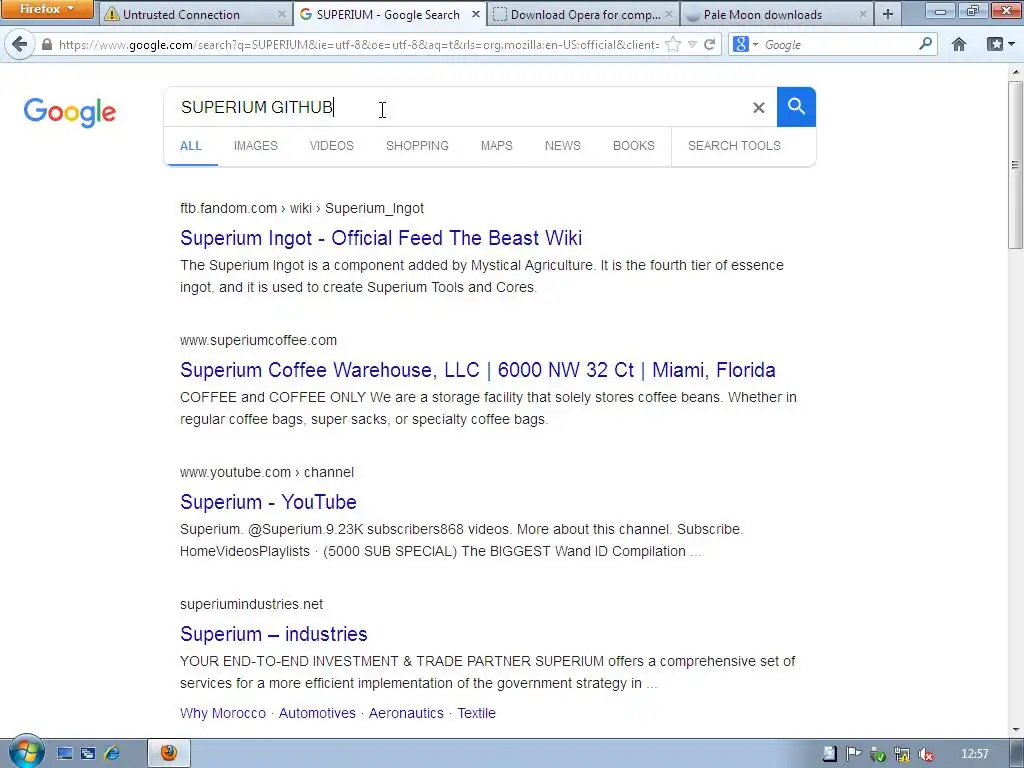The height and width of the screenshot is (768, 1024).
Task: Close the Untrusted Connection tab
Action: click(281, 14)
